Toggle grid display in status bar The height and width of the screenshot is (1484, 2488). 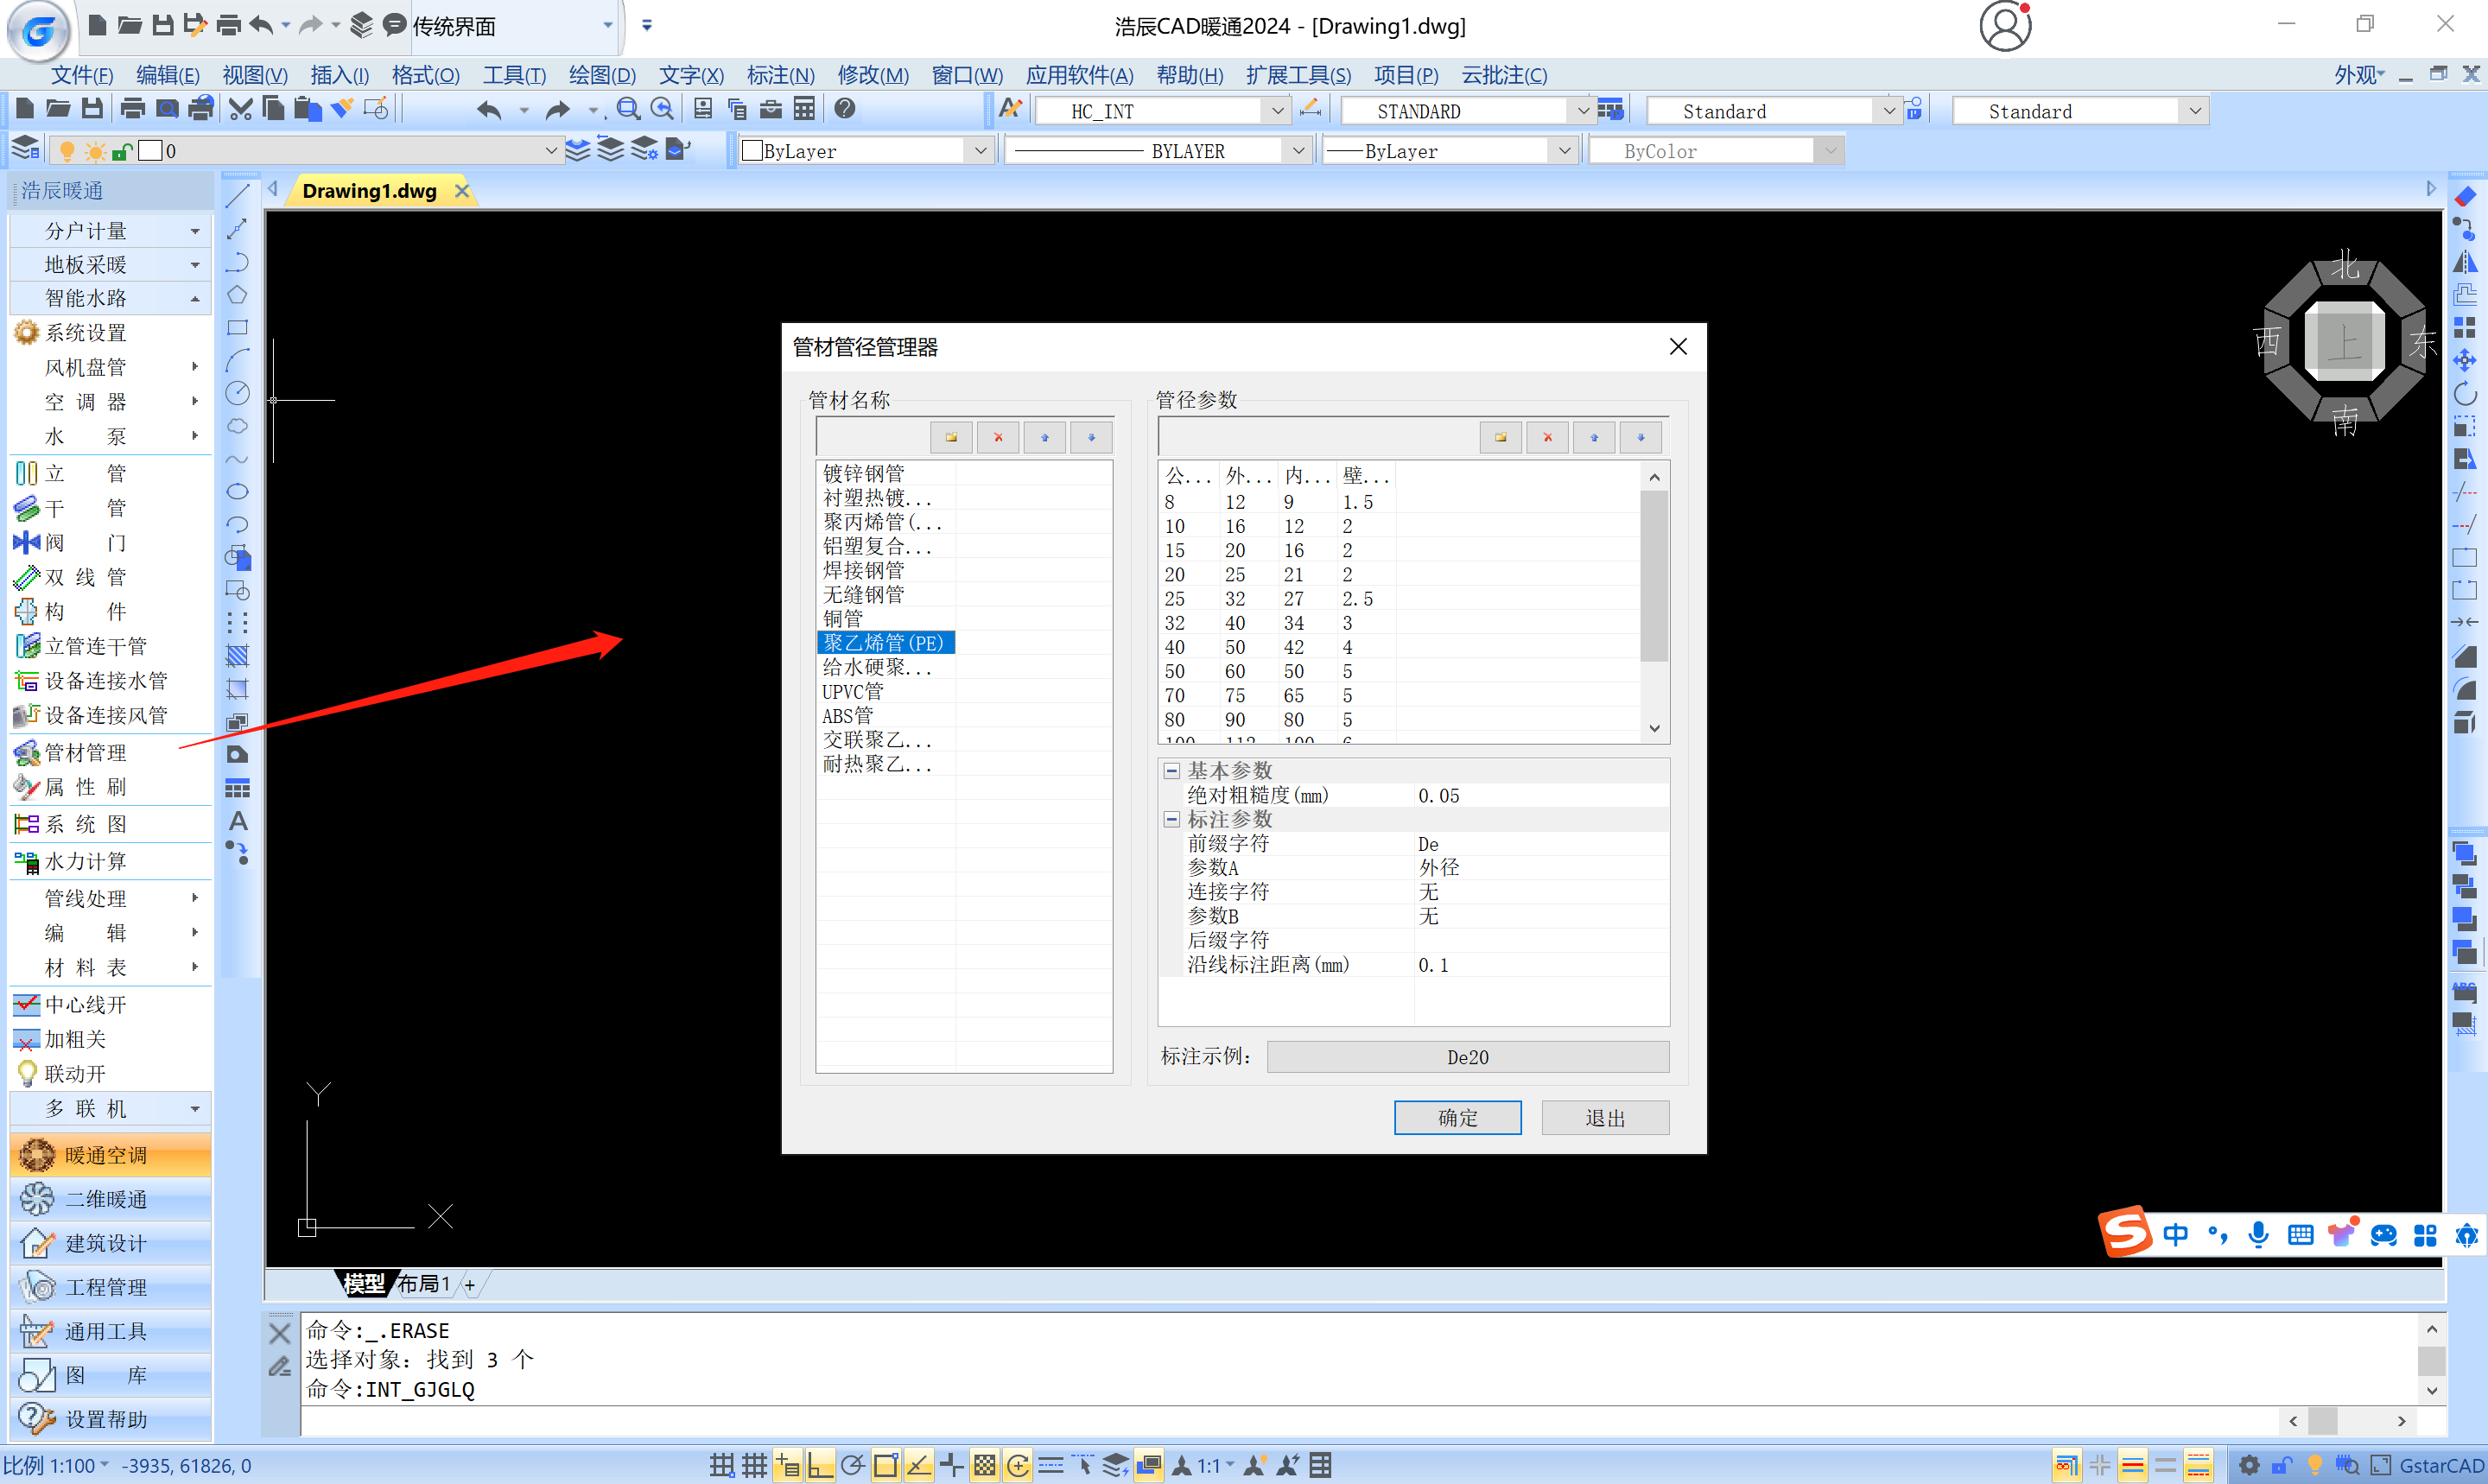click(x=754, y=1465)
